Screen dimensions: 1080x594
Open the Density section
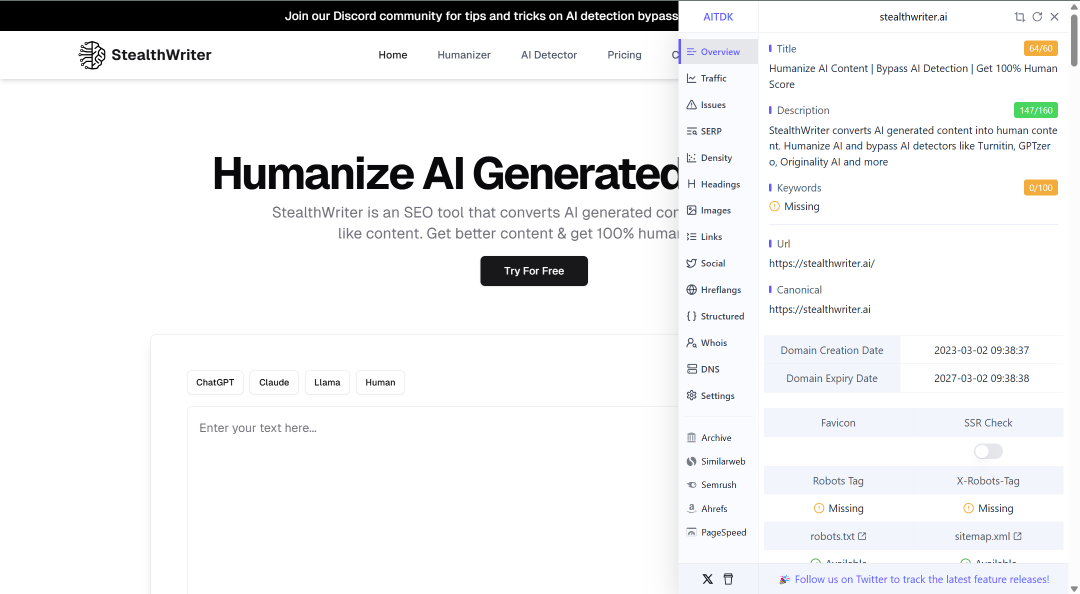point(718,158)
